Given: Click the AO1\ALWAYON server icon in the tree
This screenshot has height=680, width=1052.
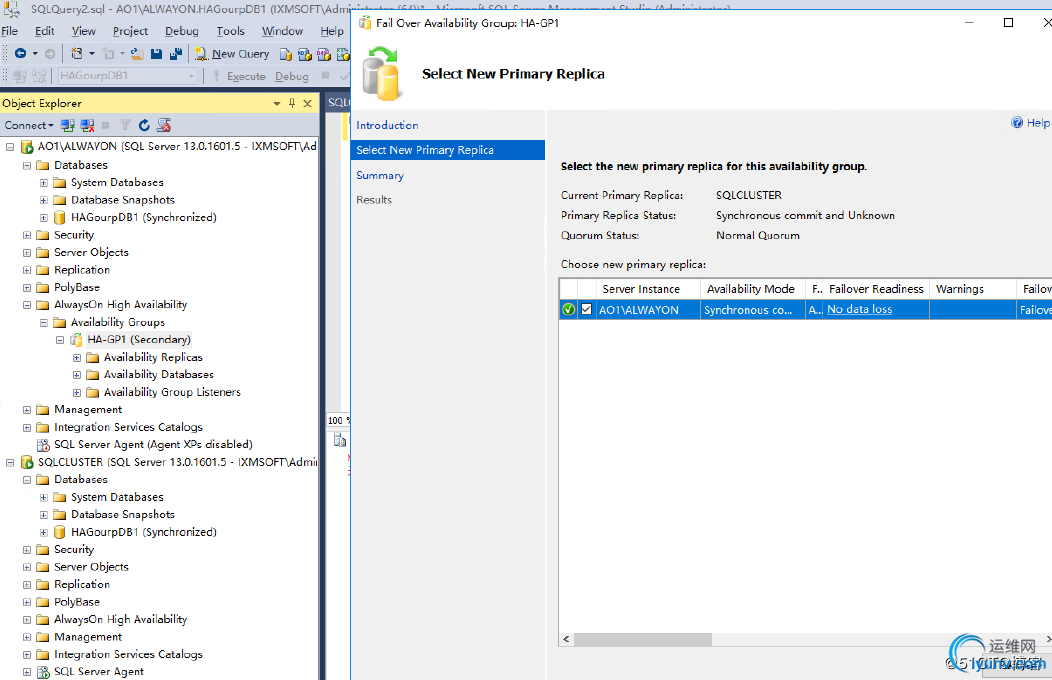Looking at the screenshot, I should coord(27,146).
